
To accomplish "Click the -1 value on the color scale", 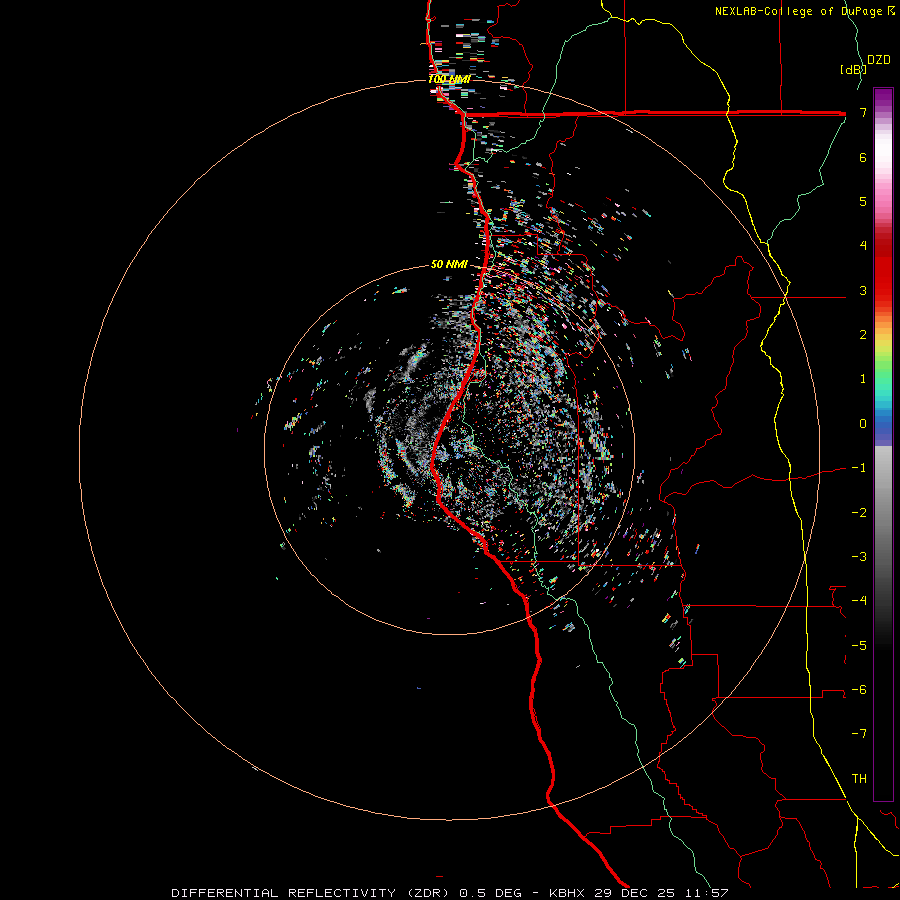I will coord(859,468).
